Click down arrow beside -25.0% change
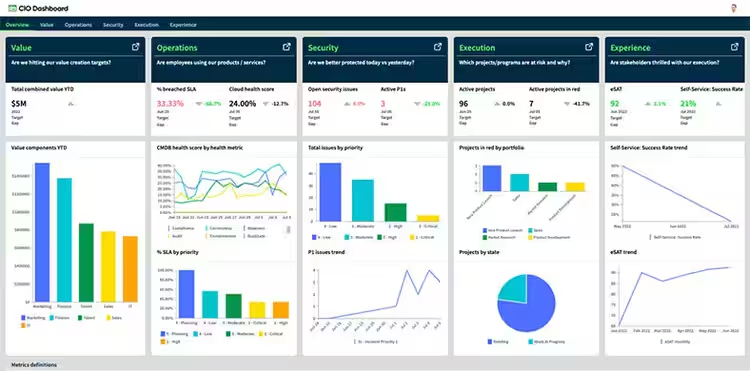Viewport: 750px width, 371px height. point(417,103)
